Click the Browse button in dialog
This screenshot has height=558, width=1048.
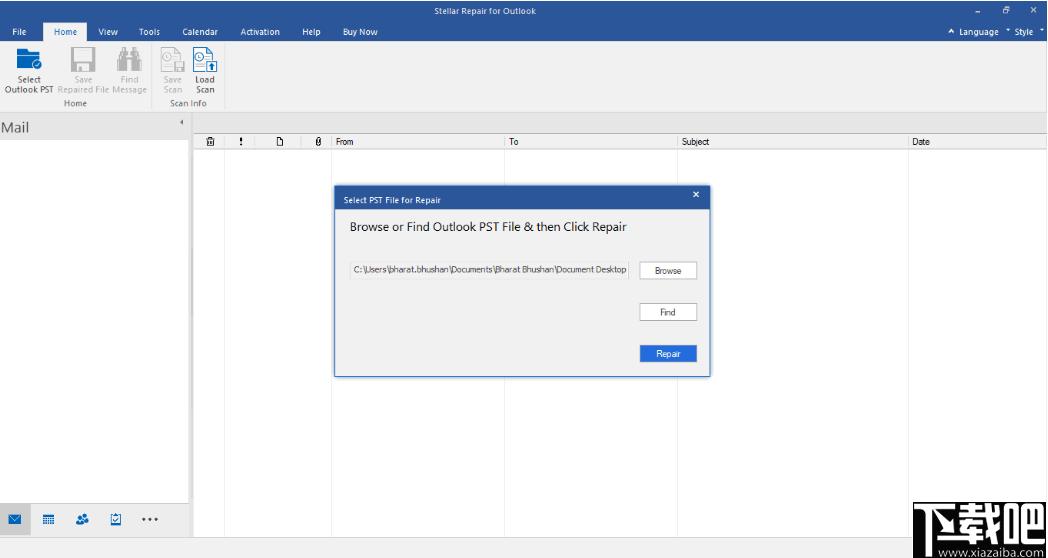click(668, 271)
